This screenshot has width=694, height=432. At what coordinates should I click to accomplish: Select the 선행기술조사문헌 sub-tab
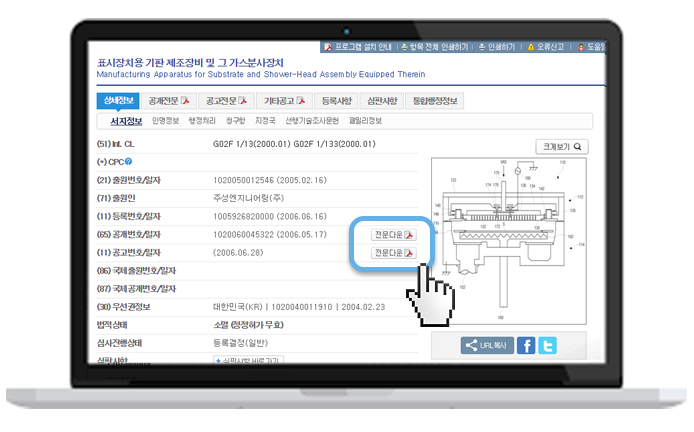312,121
